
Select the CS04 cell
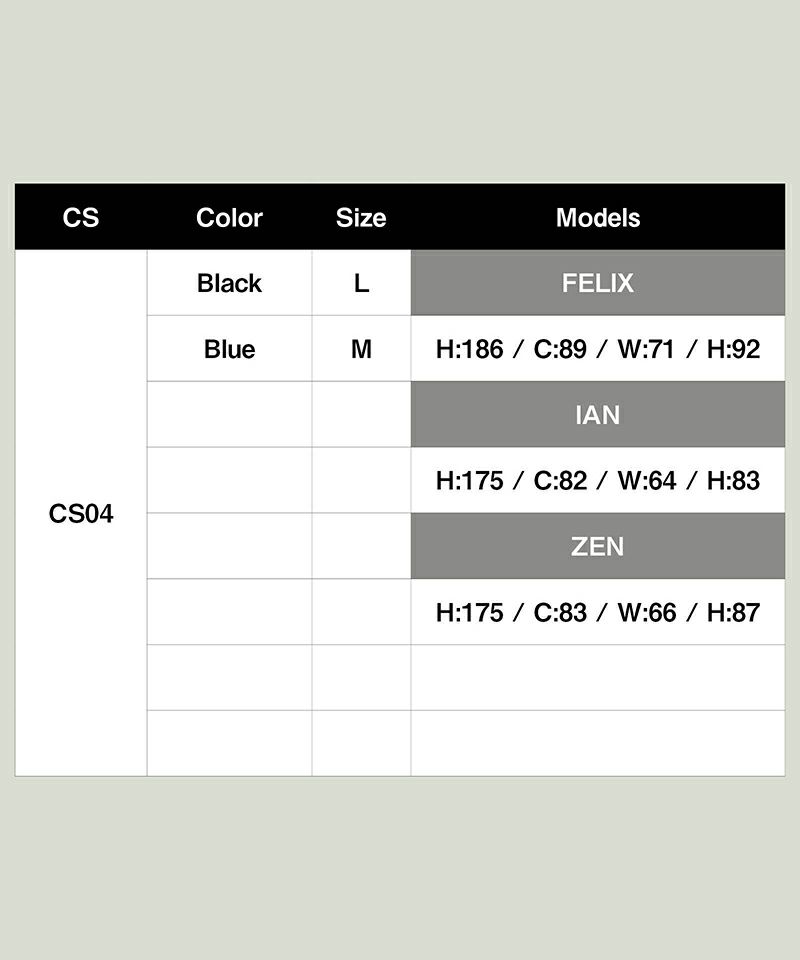tap(81, 514)
